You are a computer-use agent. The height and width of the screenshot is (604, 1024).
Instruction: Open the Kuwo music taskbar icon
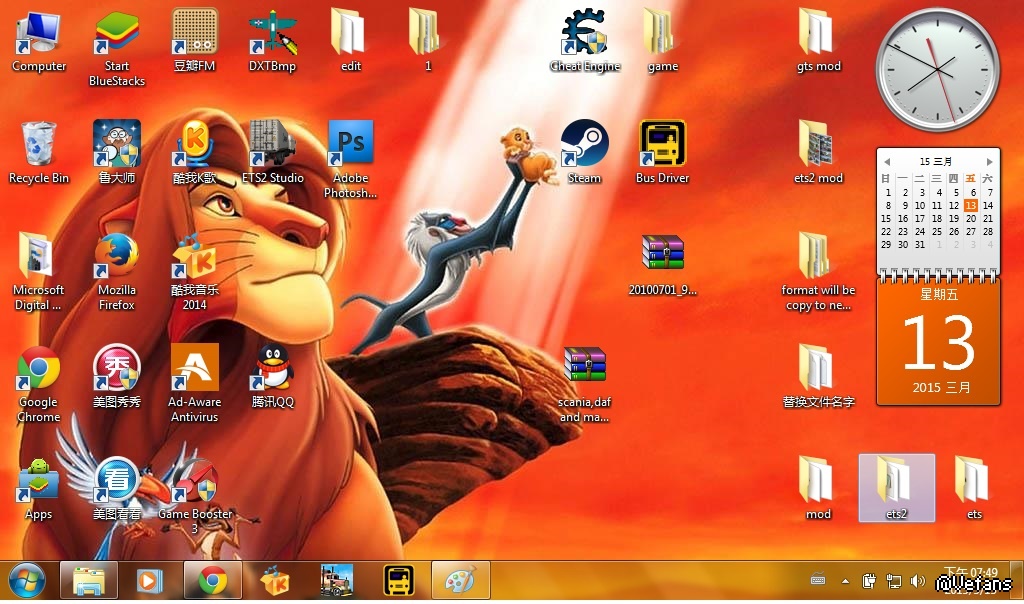click(275, 580)
